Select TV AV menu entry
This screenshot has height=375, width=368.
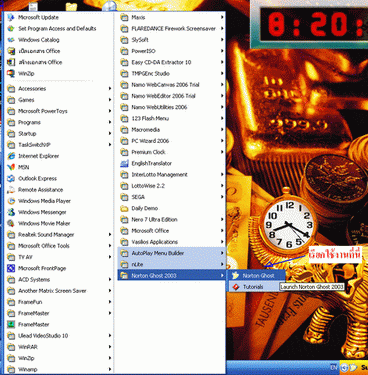(59, 257)
